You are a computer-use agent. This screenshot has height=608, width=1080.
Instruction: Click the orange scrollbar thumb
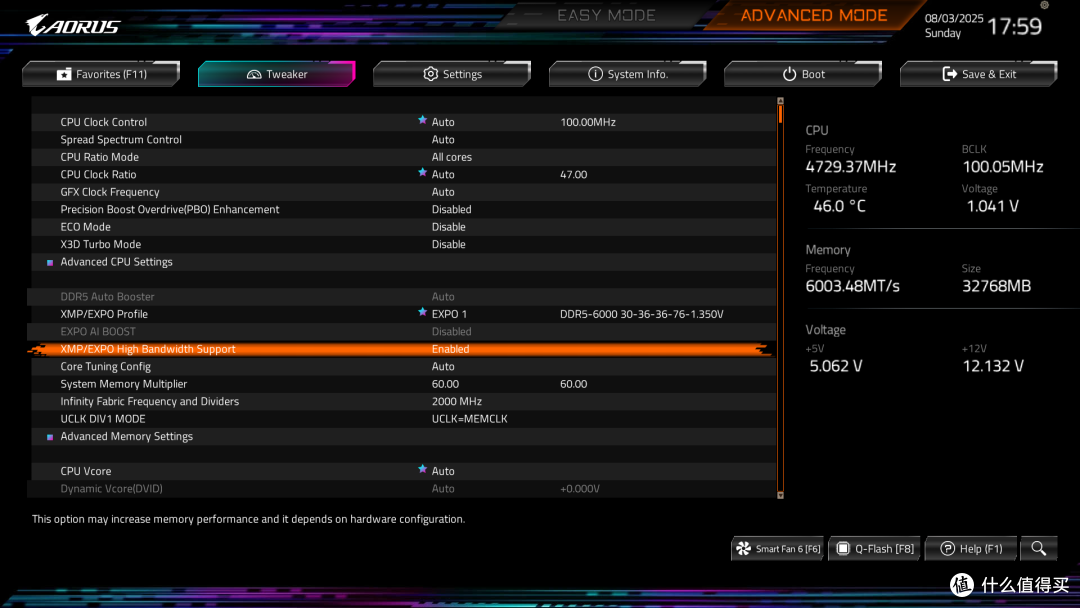(x=780, y=114)
